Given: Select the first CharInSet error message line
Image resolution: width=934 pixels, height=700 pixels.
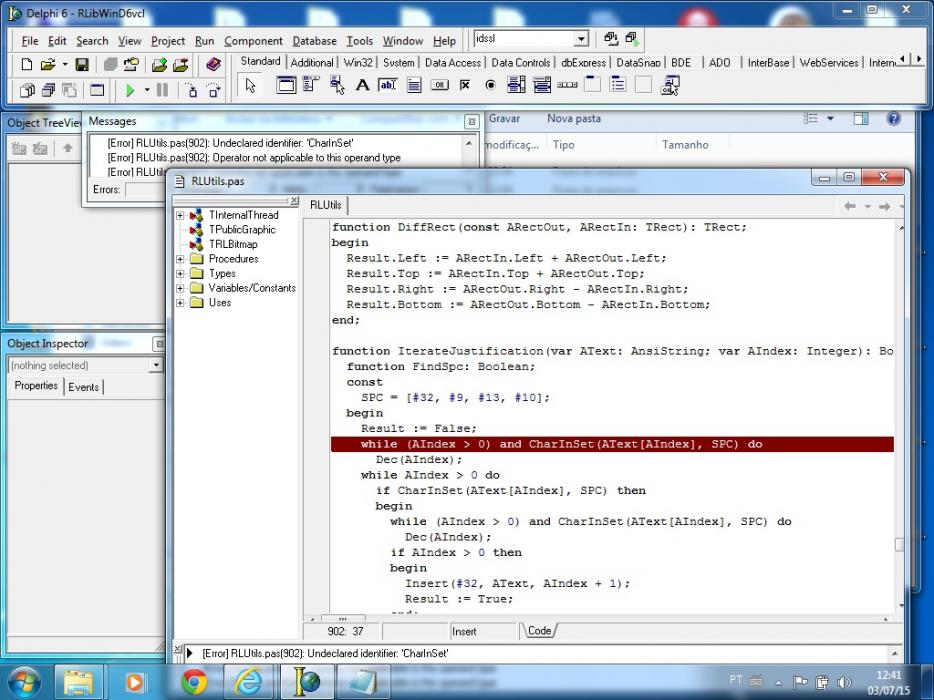Looking at the screenshot, I should (231, 143).
